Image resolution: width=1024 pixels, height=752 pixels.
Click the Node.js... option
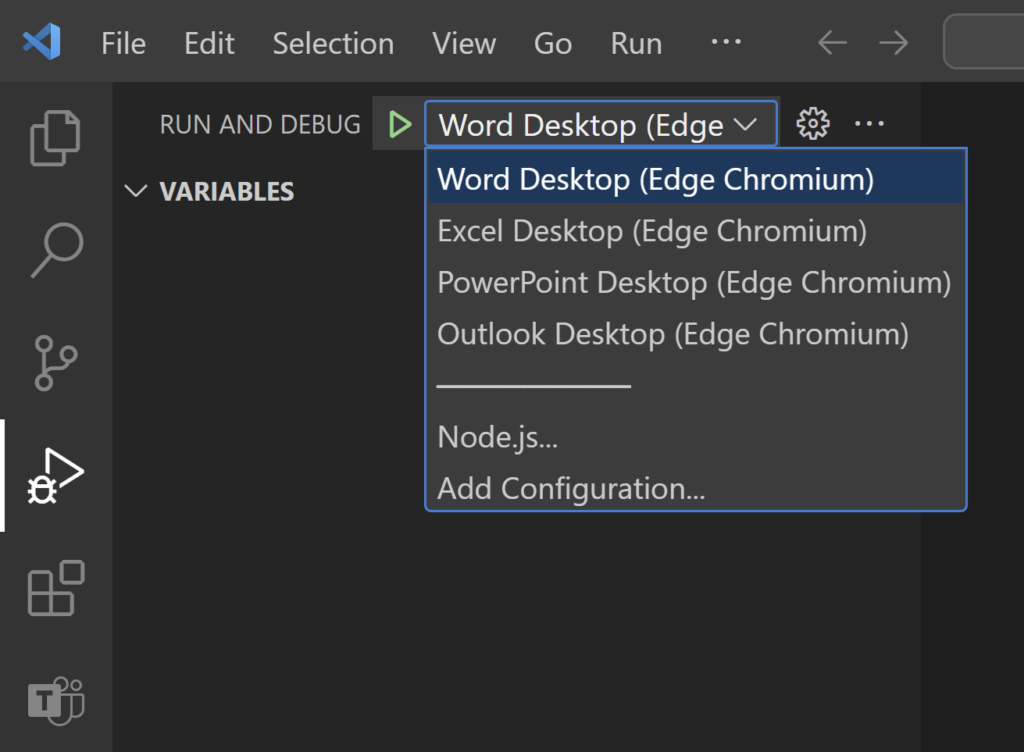tap(497, 437)
